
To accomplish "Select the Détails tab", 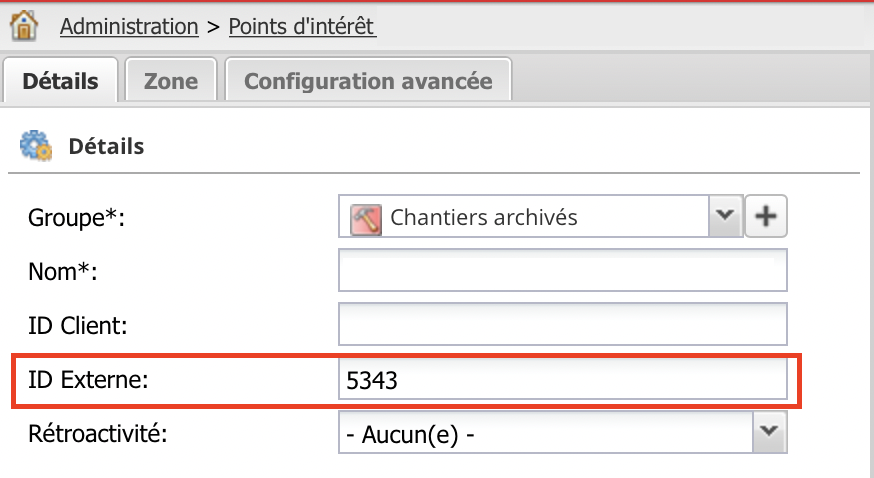I will pos(61,81).
